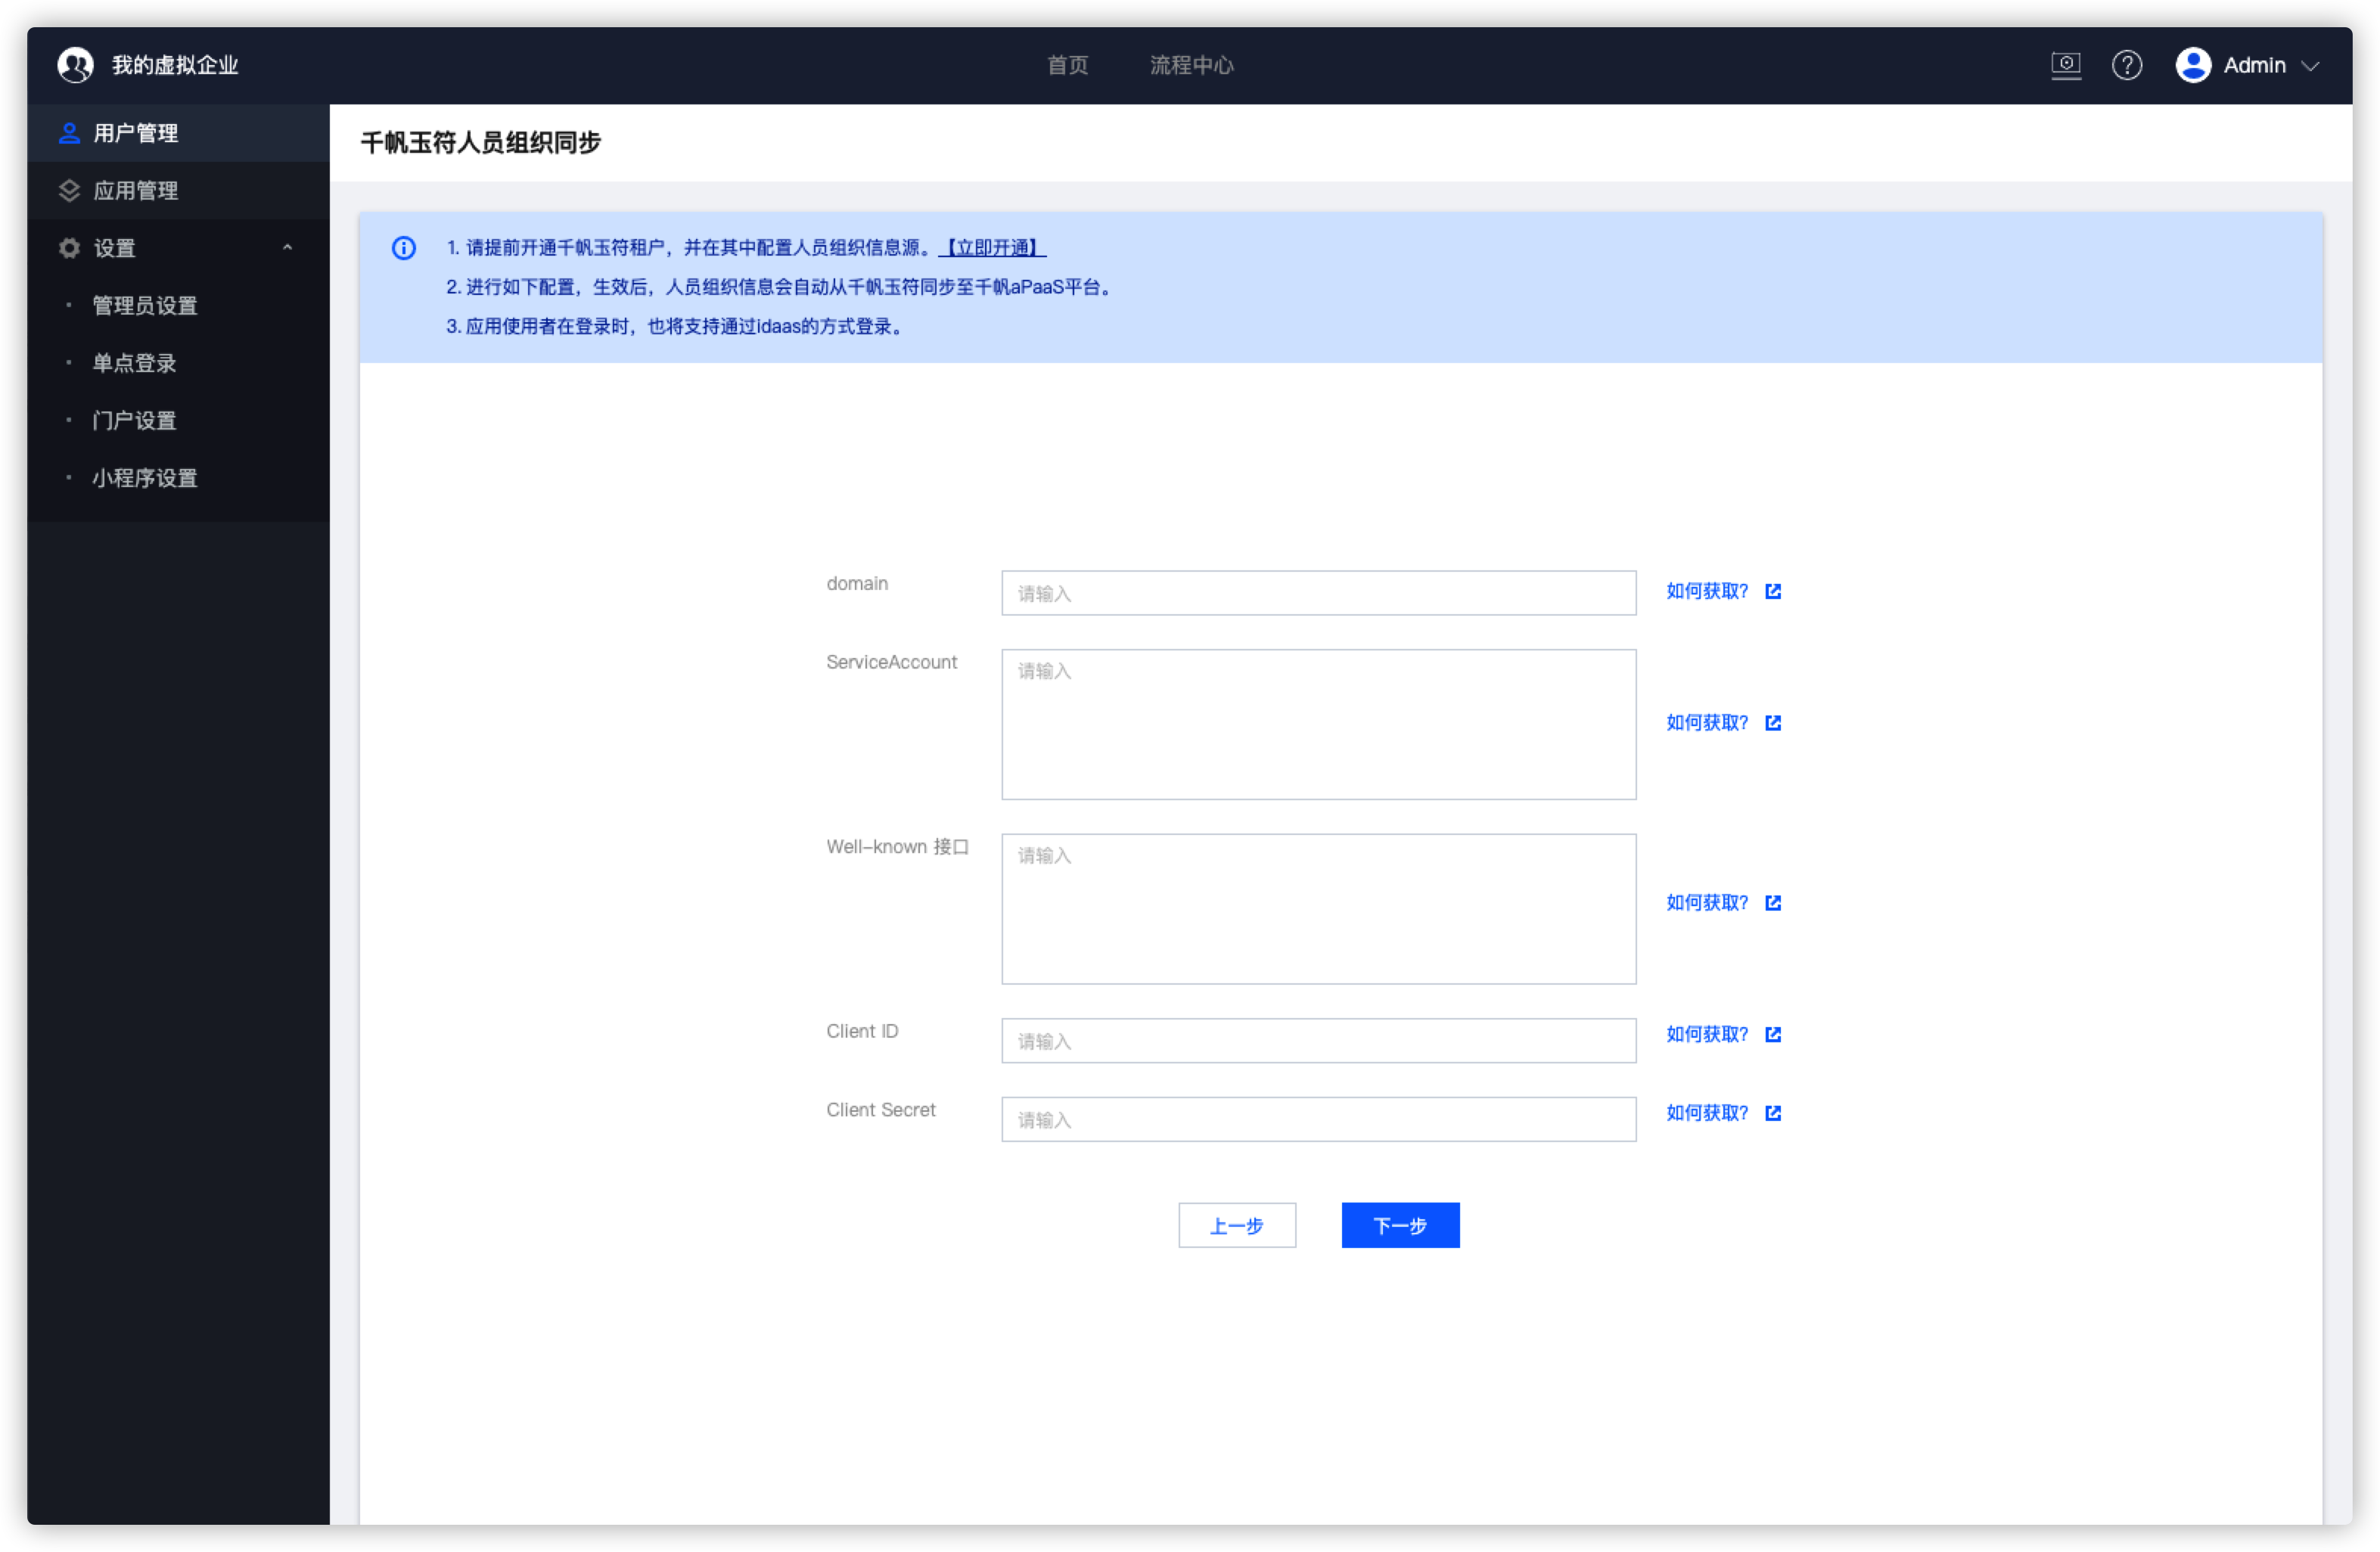Image resolution: width=2380 pixels, height=1552 pixels.
Task: Focus the Well-known 接口 text area
Action: 1318,908
